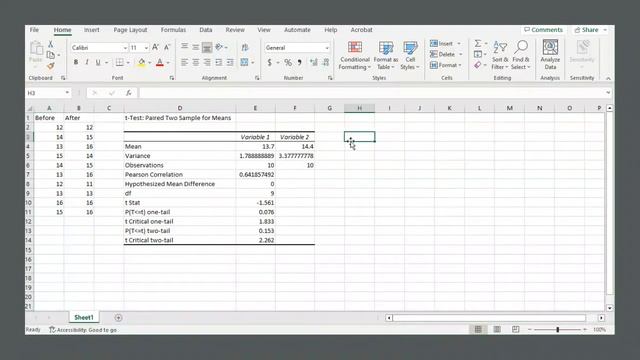Viewport: 640px width, 360px height.
Task: Open the Fill Color dropdown arrow
Action: click(x=150, y=63)
